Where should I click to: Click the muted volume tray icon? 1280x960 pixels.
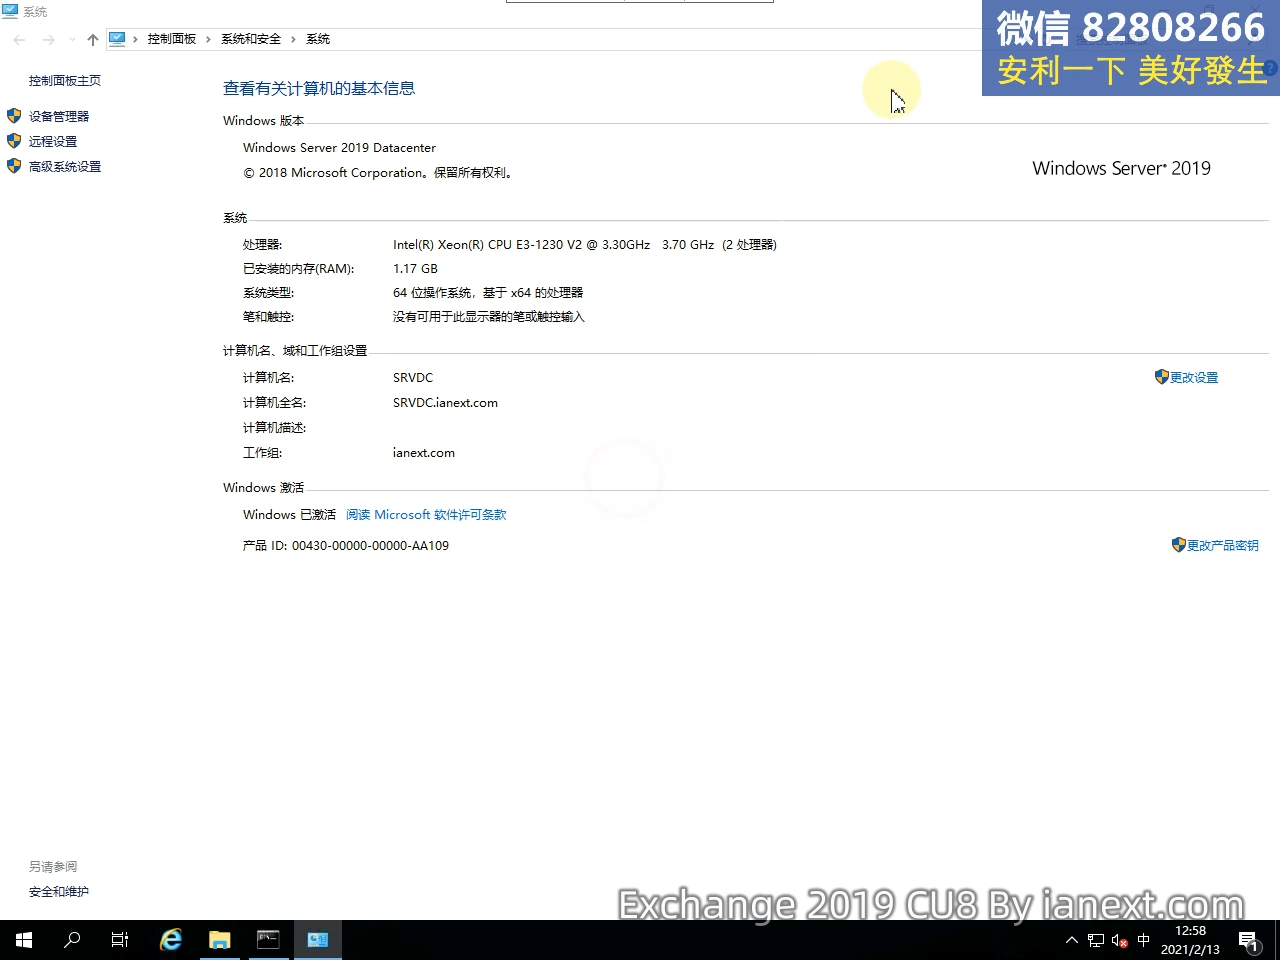[x=1120, y=940]
